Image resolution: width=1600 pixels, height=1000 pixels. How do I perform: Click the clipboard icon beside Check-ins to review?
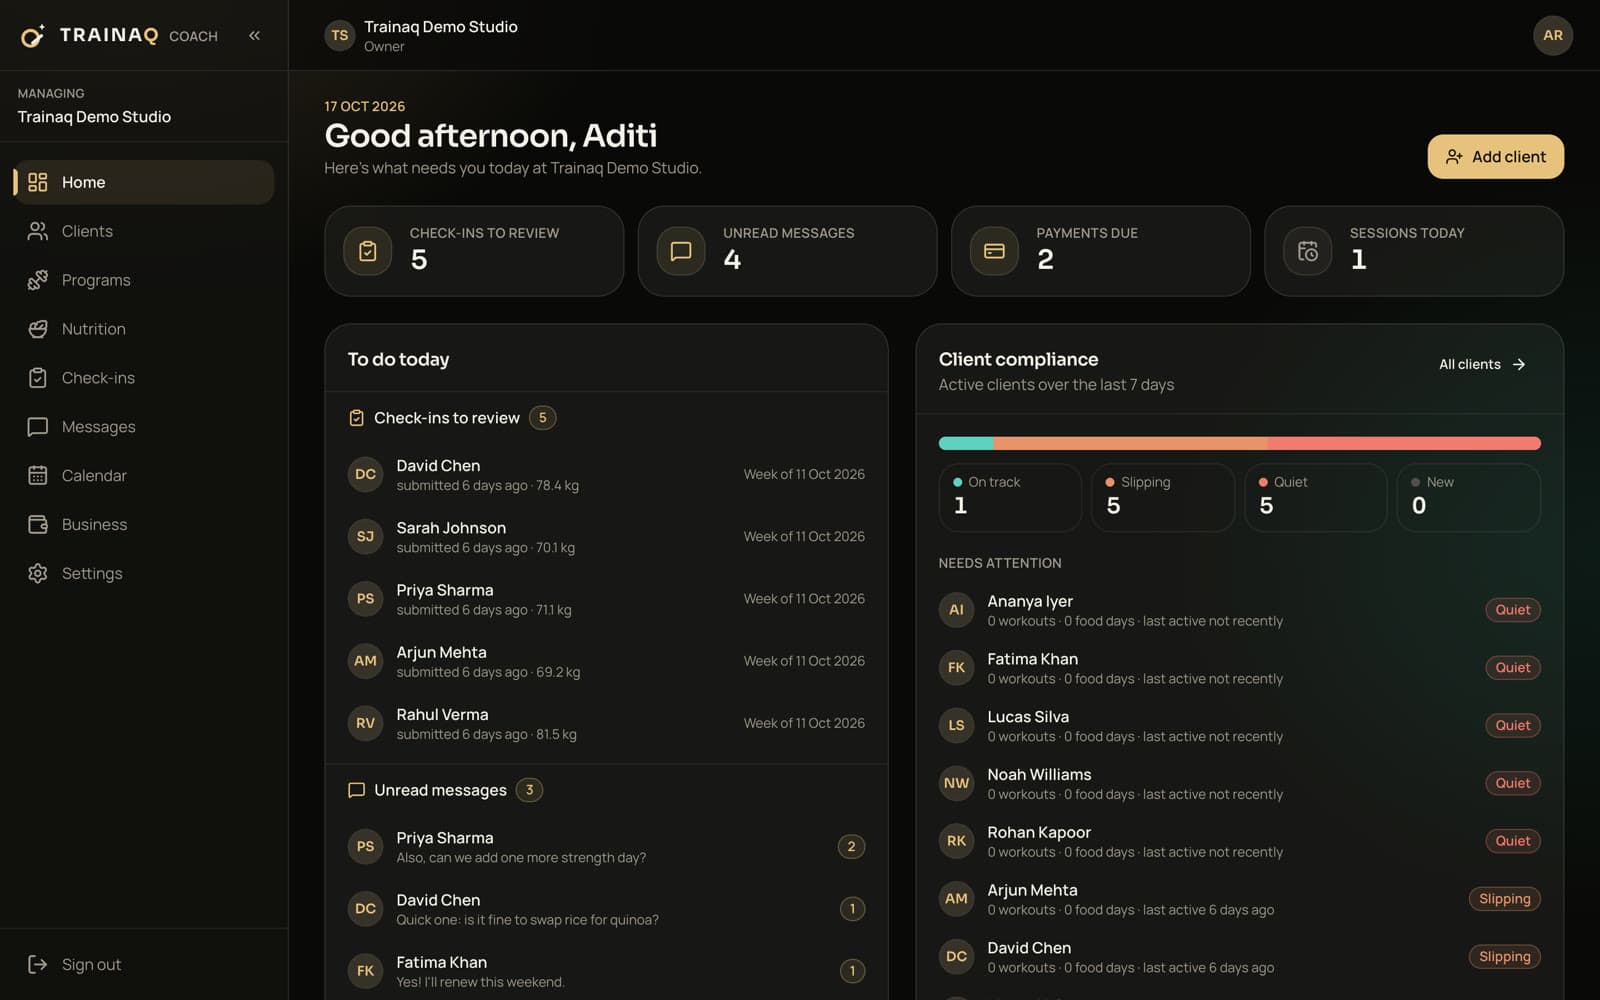coord(356,418)
